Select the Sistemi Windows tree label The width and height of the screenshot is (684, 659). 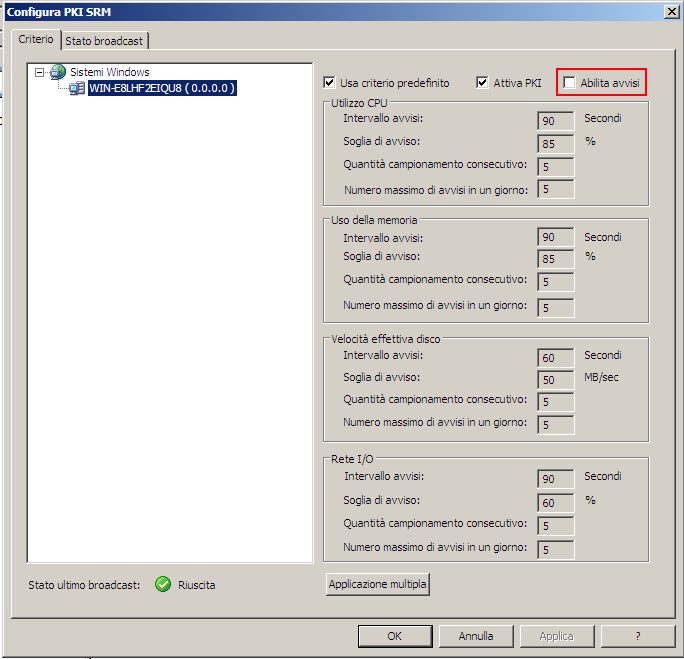point(109,72)
